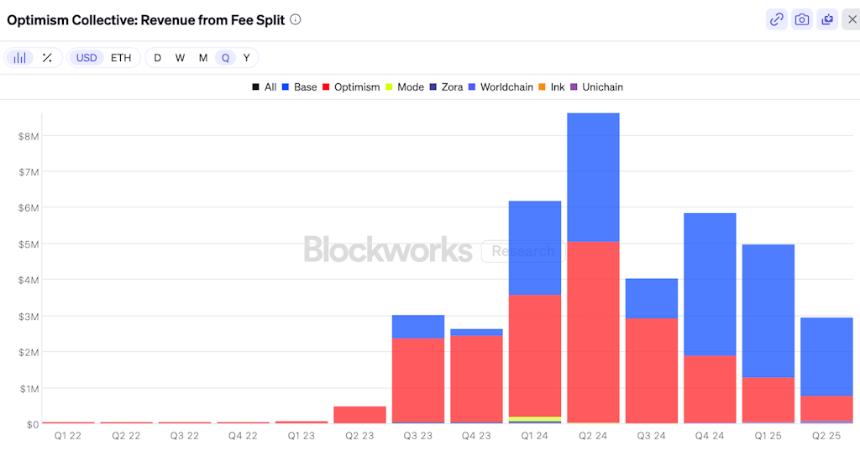
Task: Toggle the Worldchain legend entry
Action: click(x=501, y=87)
